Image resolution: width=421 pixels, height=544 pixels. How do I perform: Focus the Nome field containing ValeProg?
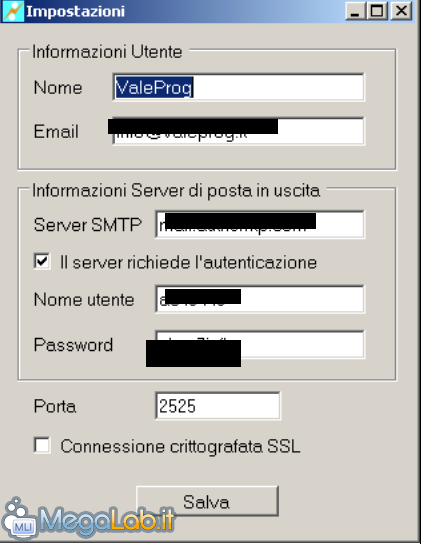click(x=238, y=87)
